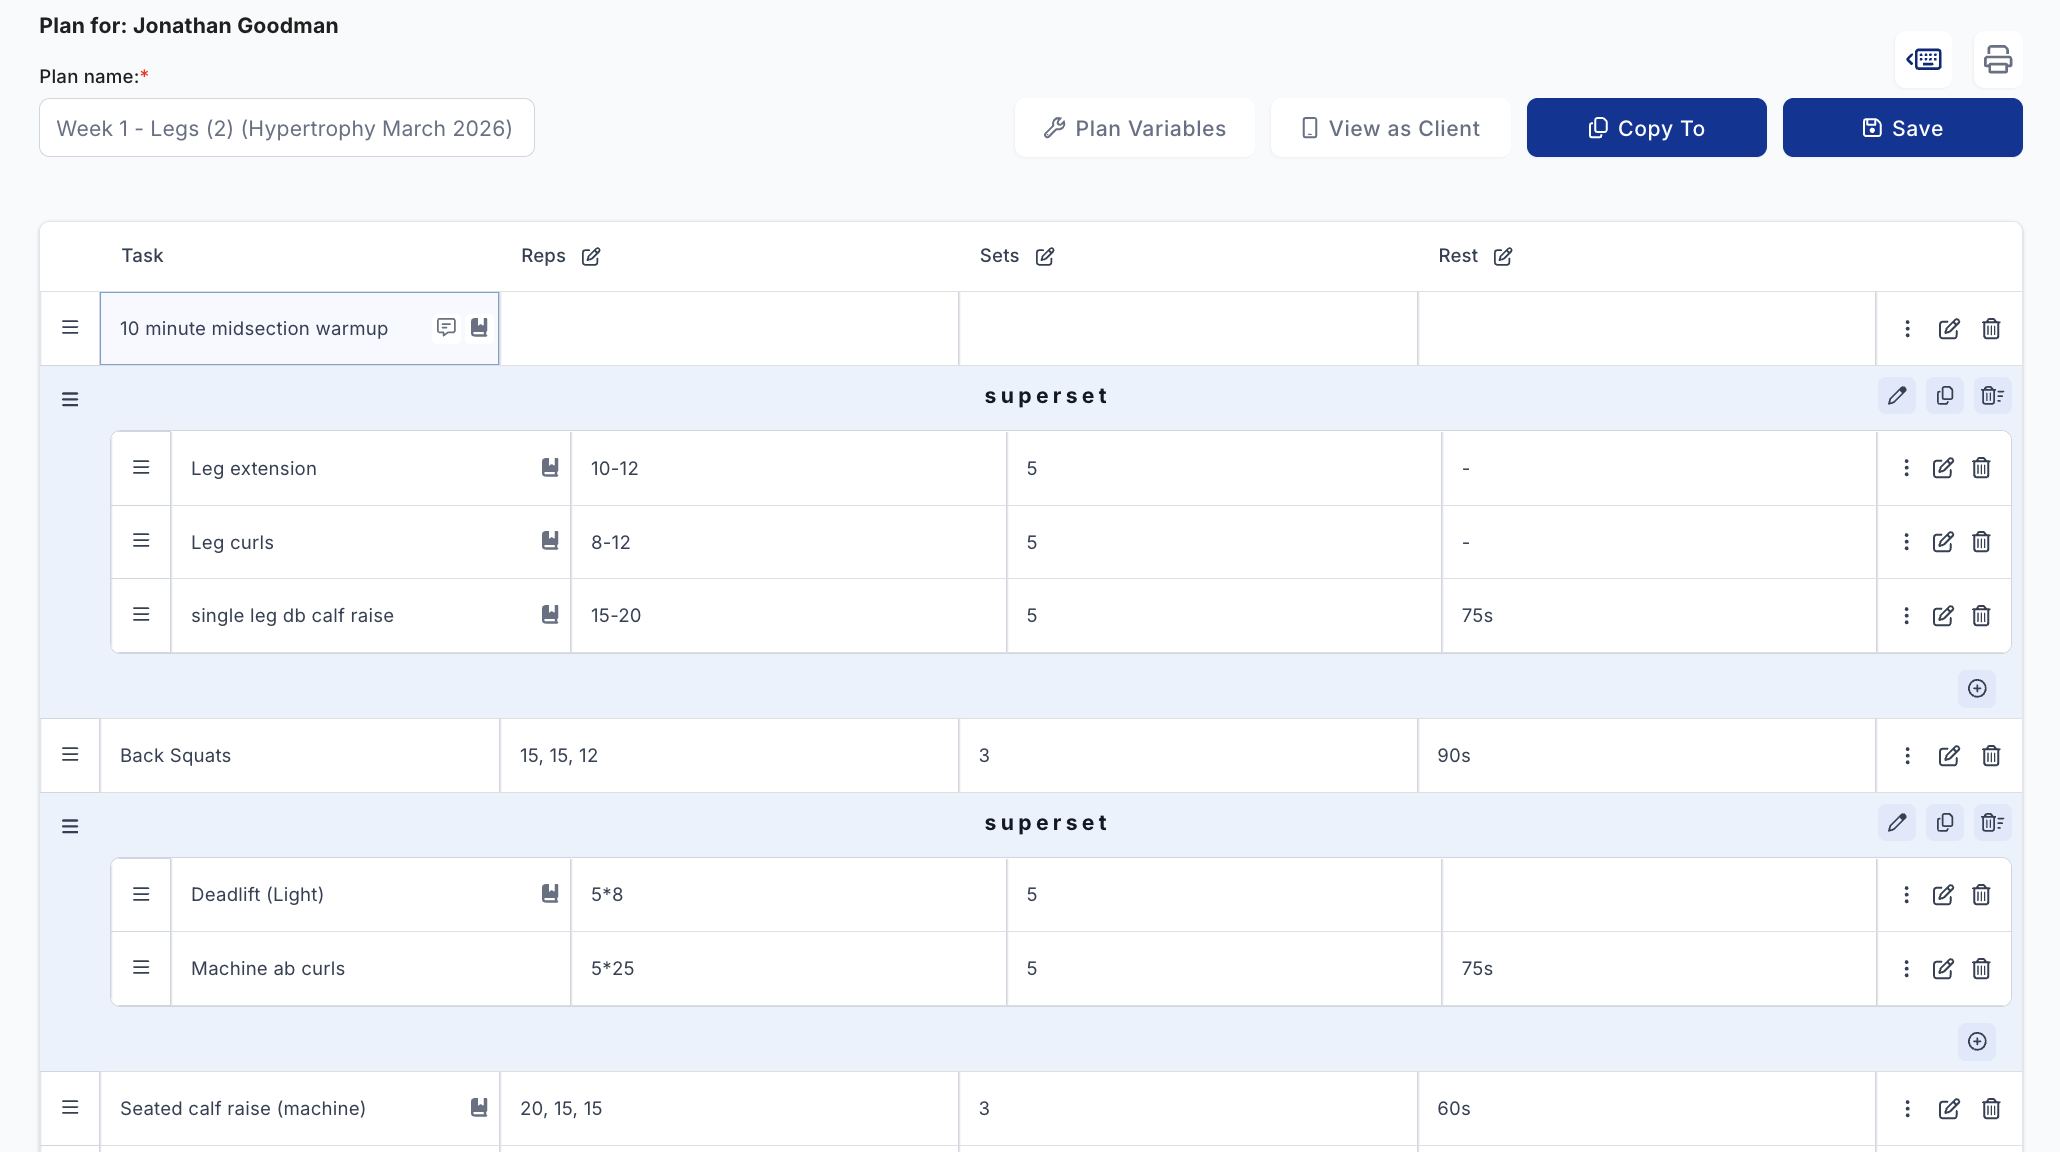Delete the Leg curls row
The image size is (2060, 1152).
[x=1981, y=542]
